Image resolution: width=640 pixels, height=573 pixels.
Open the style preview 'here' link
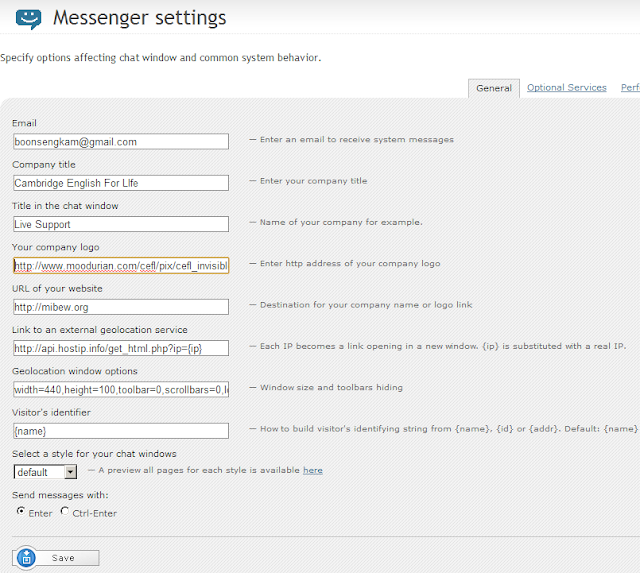point(313,471)
